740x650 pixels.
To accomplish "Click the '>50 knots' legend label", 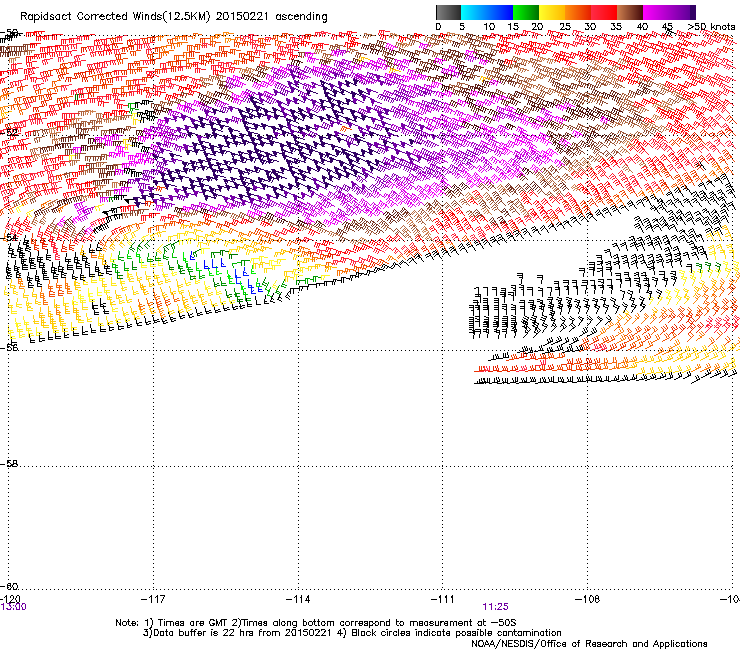I will pyautogui.click(x=711, y=27).
